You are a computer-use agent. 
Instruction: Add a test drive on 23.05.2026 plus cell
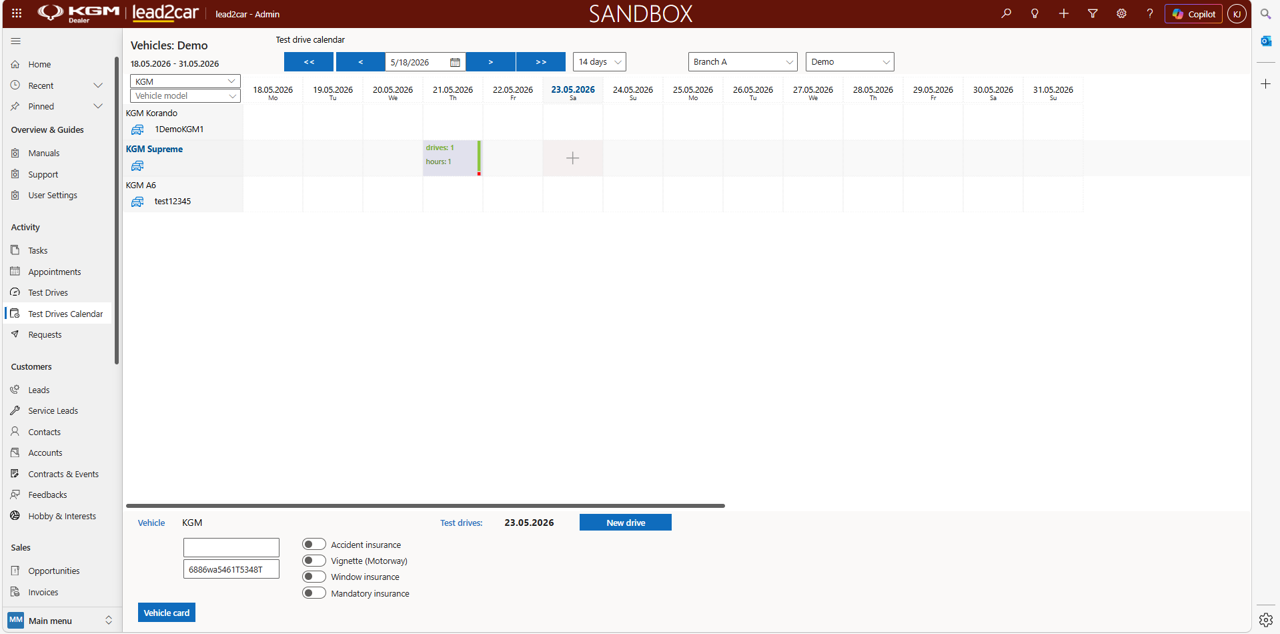(572, 158)
